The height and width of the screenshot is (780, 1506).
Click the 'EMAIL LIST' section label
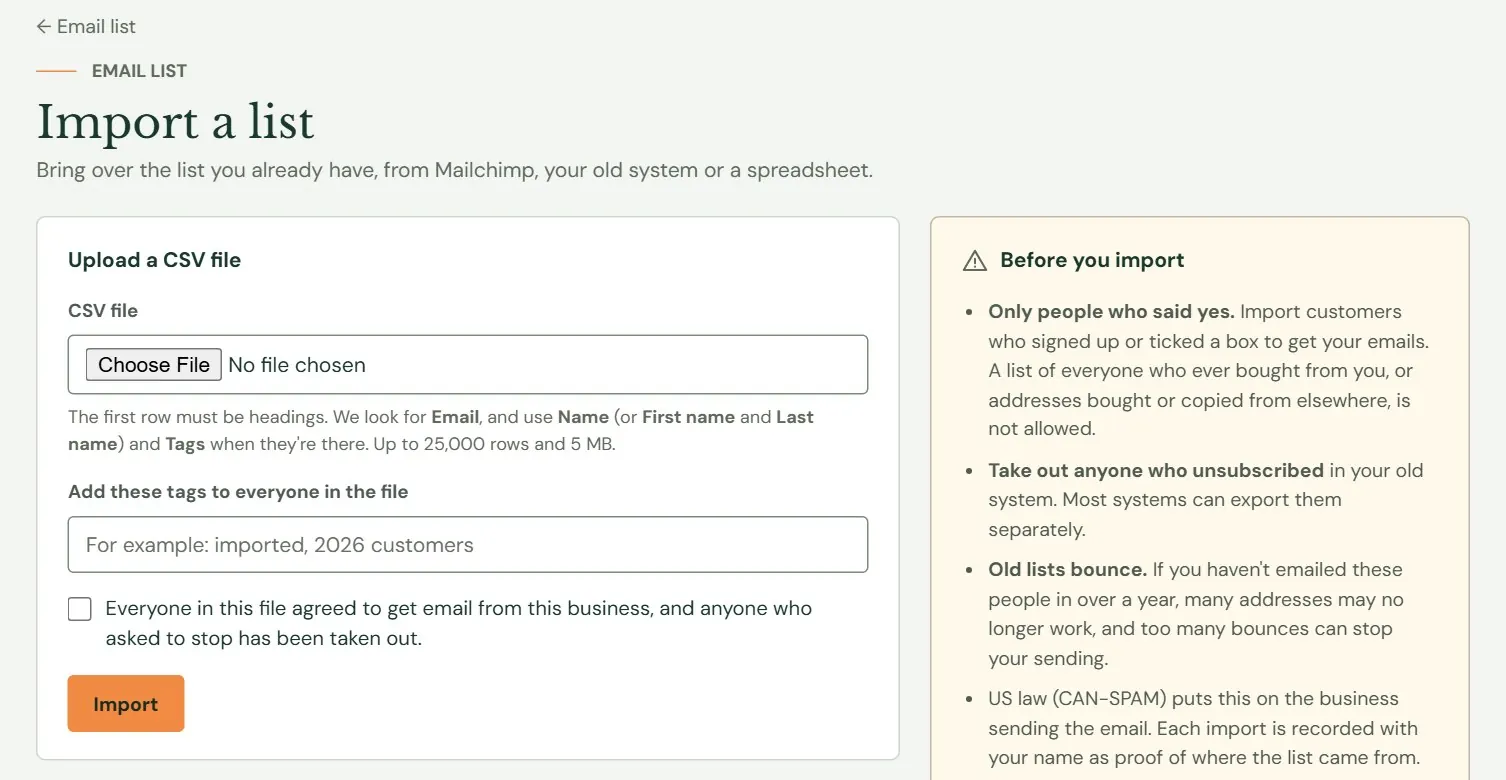(x=139, y=71)
